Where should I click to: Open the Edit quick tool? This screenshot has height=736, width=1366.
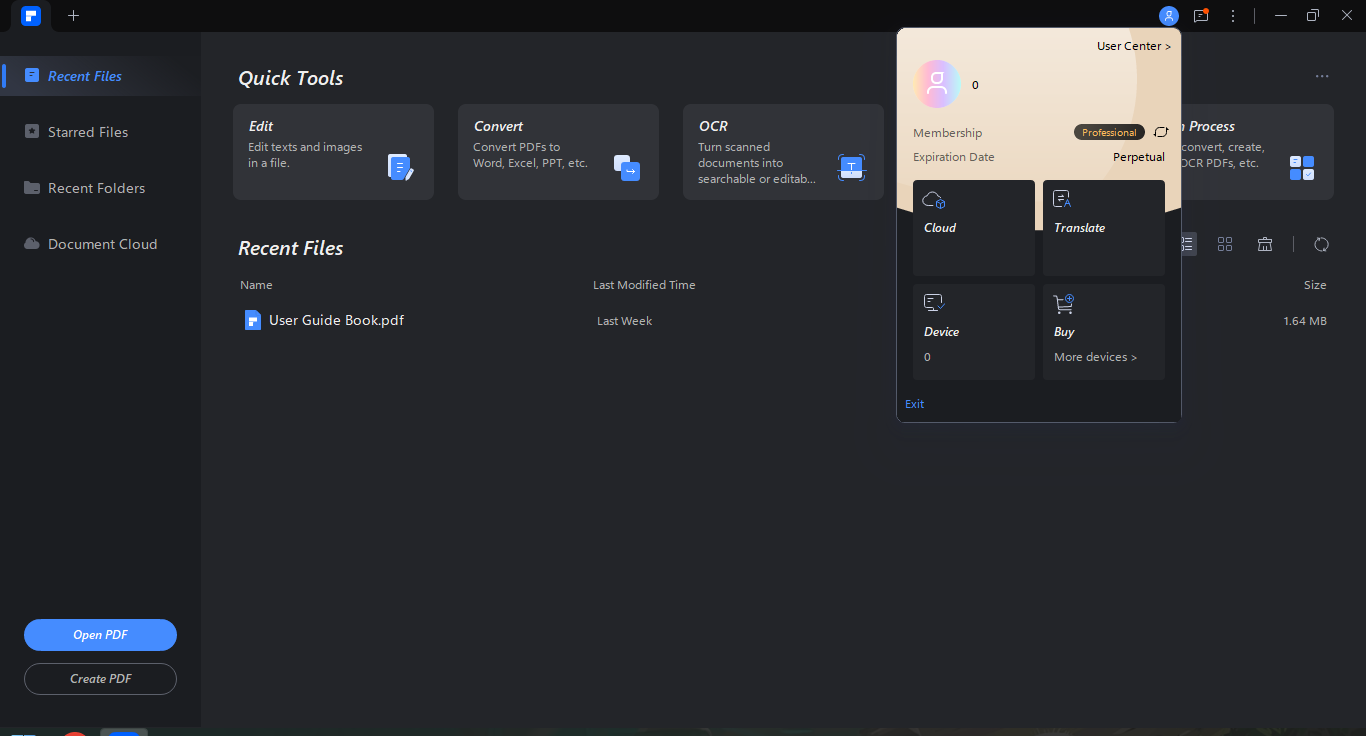pos(333,152)
